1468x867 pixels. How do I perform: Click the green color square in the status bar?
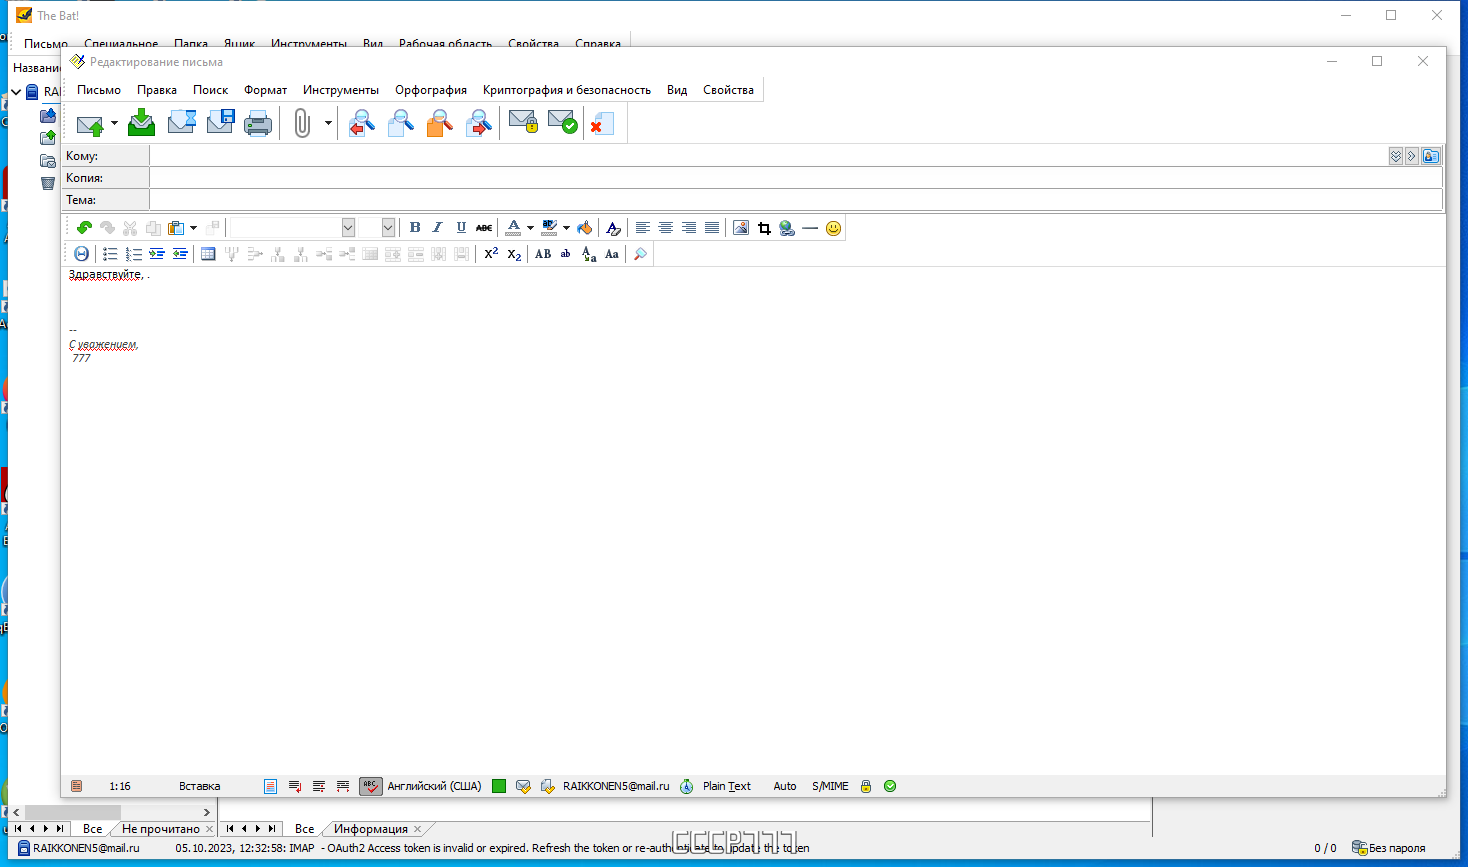pos(499,786)
